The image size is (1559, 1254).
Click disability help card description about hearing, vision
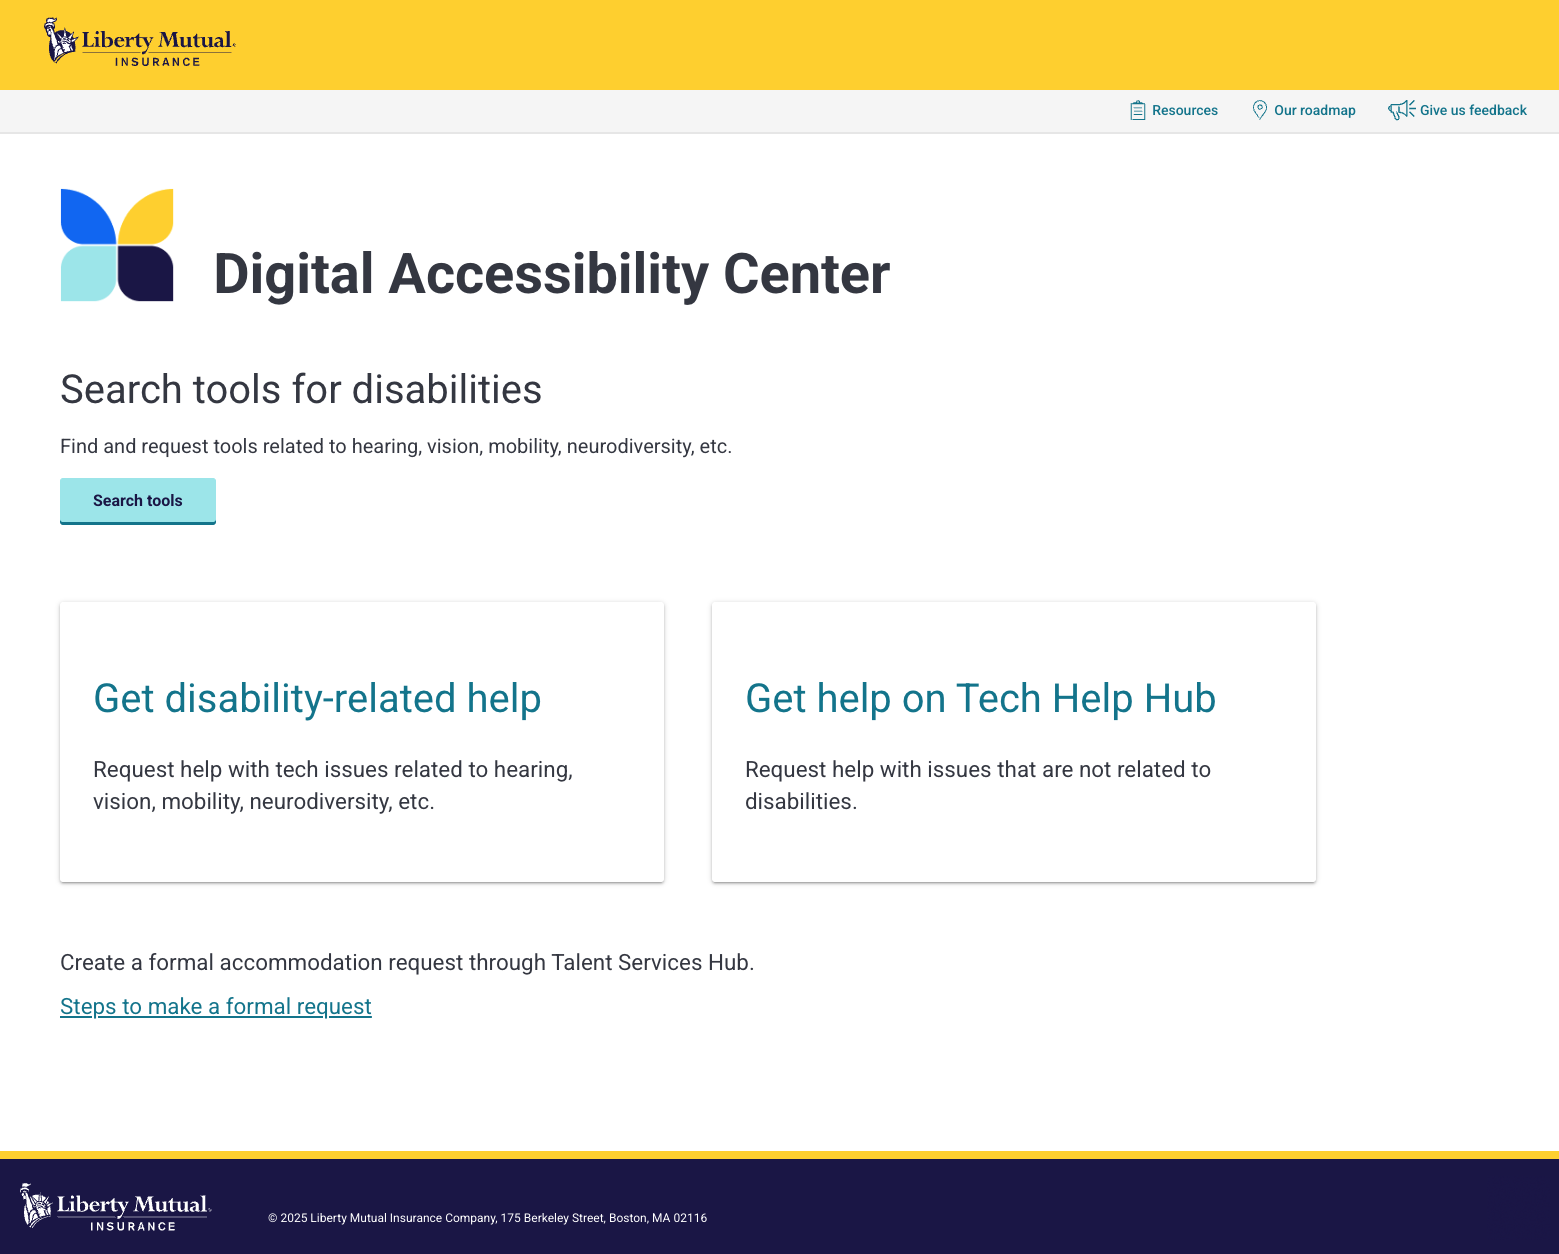333,785
